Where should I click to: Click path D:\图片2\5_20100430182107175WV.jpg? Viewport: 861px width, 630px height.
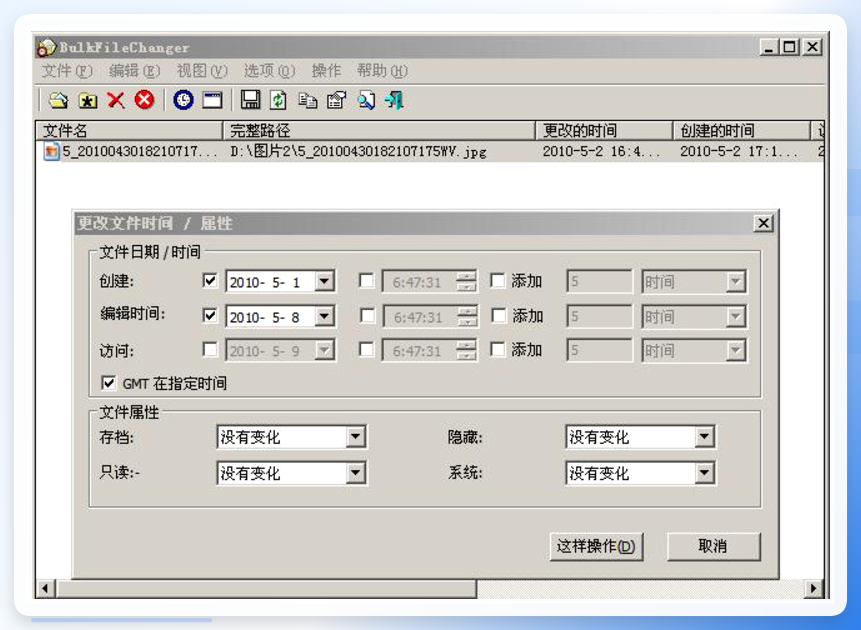pyautogui.click(x=358, y=152)
